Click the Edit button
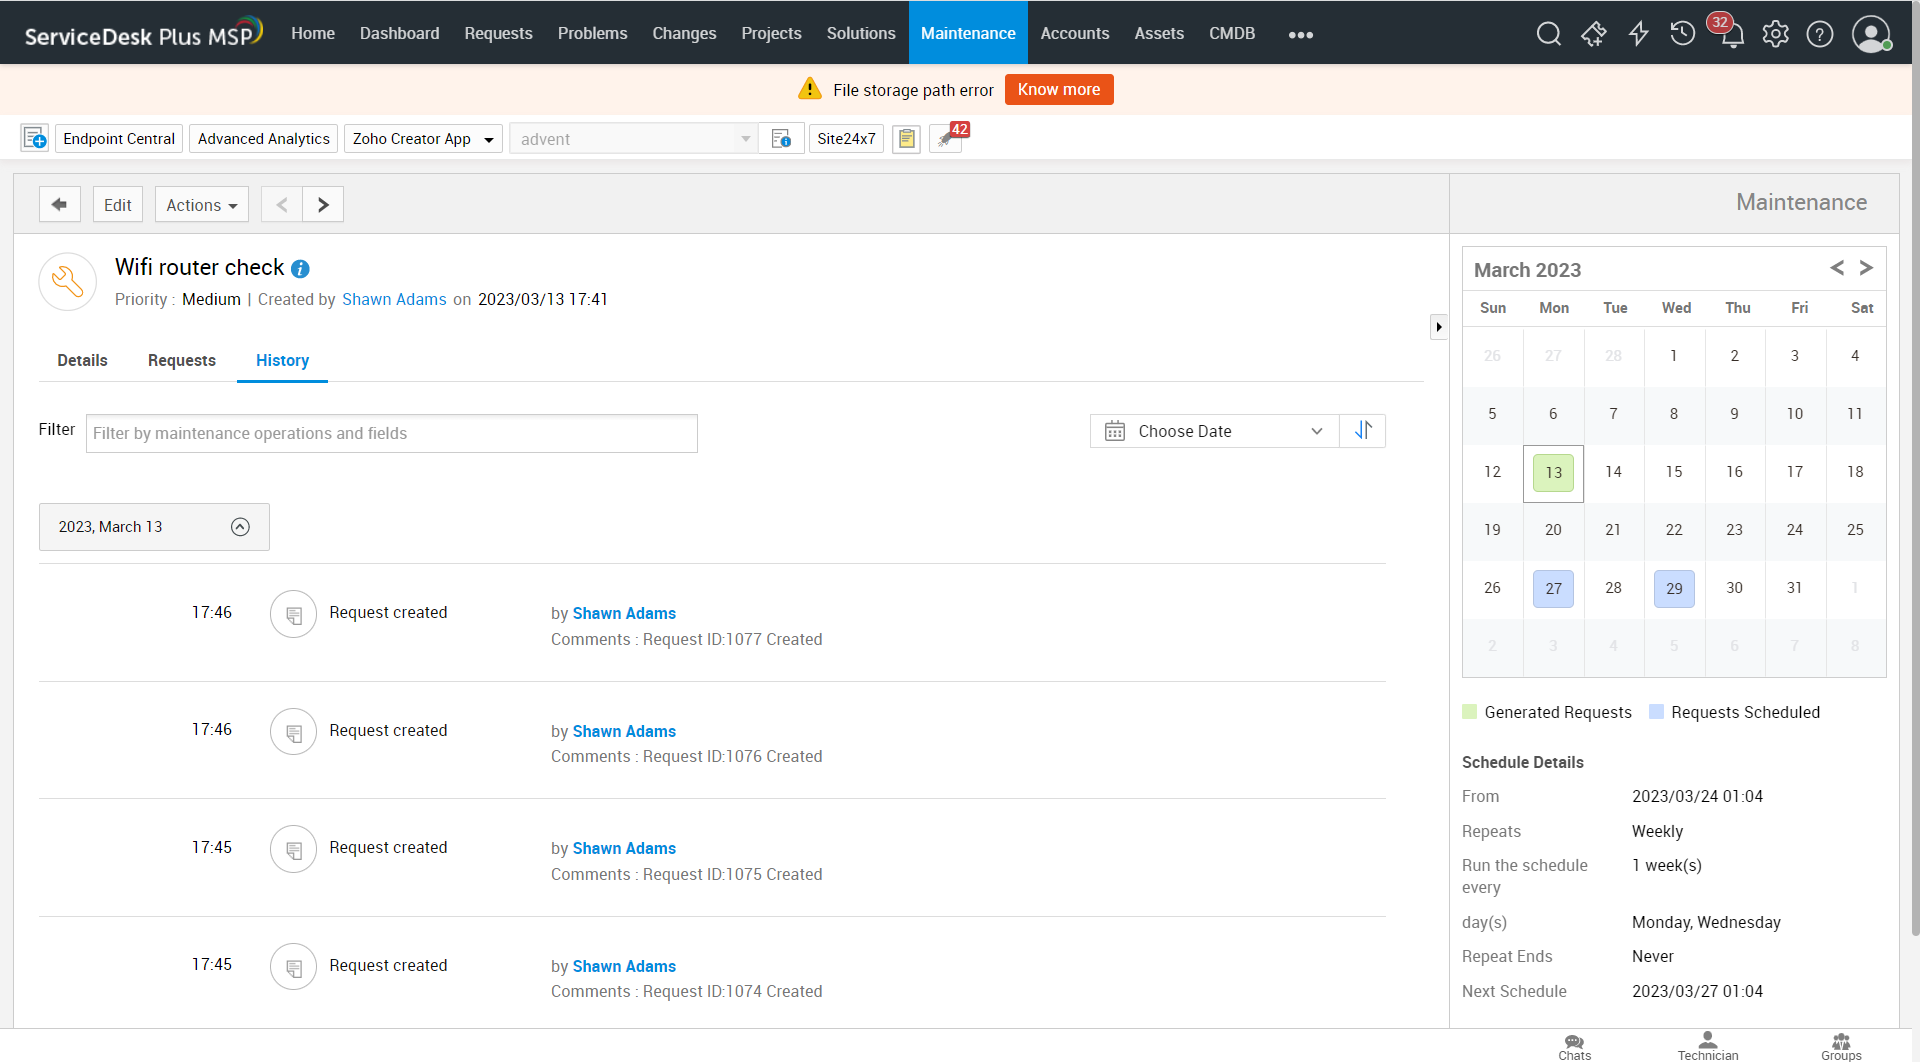Viewport: 1920px width, 1062px height. (x=118, y=204)
